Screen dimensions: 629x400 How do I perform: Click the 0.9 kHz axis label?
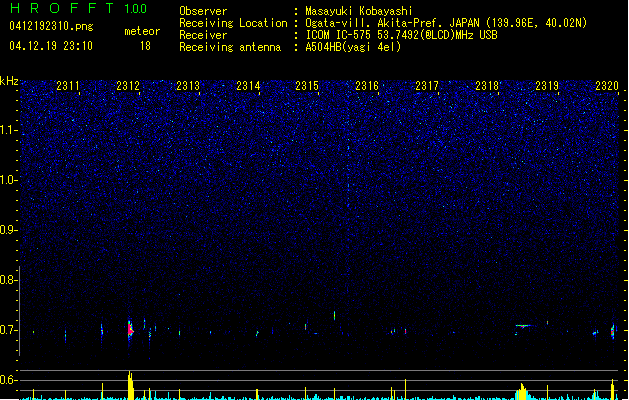tap(8, 230)
